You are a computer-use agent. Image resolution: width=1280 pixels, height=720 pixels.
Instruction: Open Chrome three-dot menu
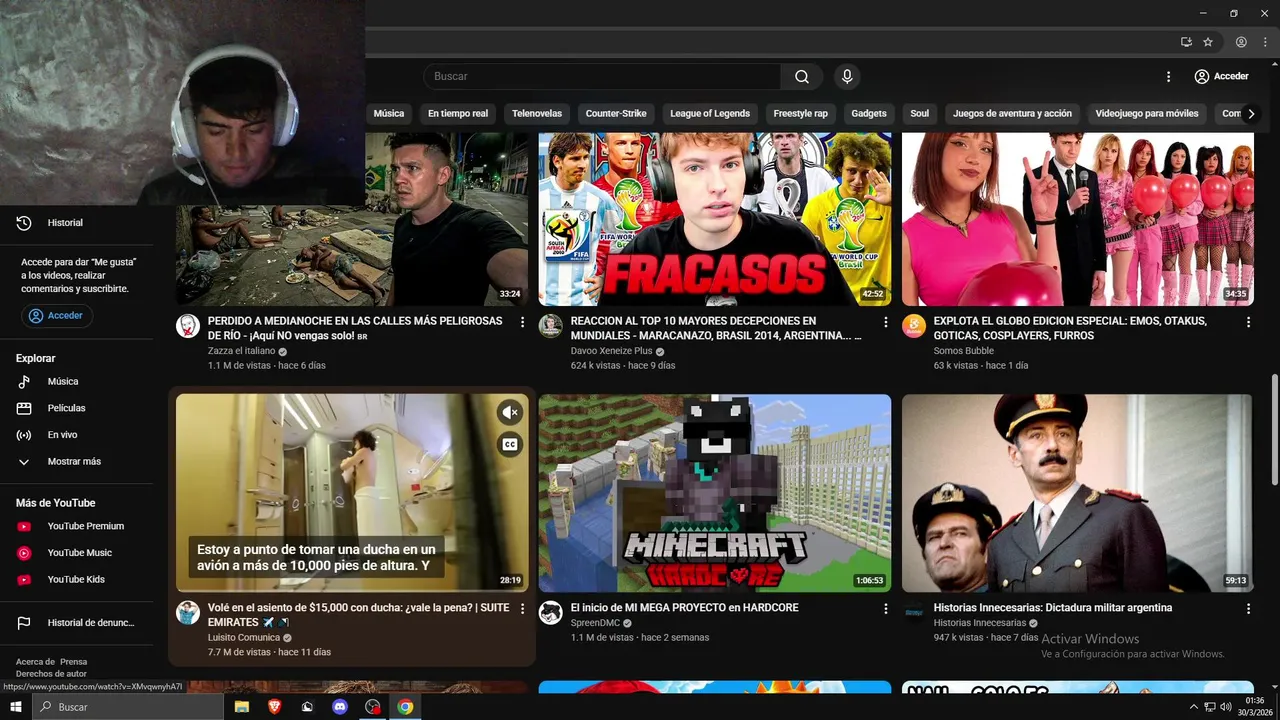[1264, 42]
